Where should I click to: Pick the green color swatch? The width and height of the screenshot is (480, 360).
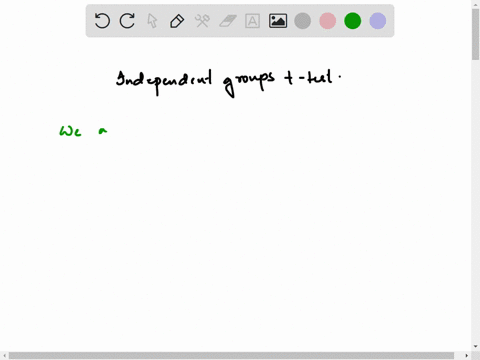pyautogui.click(x=353, y=21)
